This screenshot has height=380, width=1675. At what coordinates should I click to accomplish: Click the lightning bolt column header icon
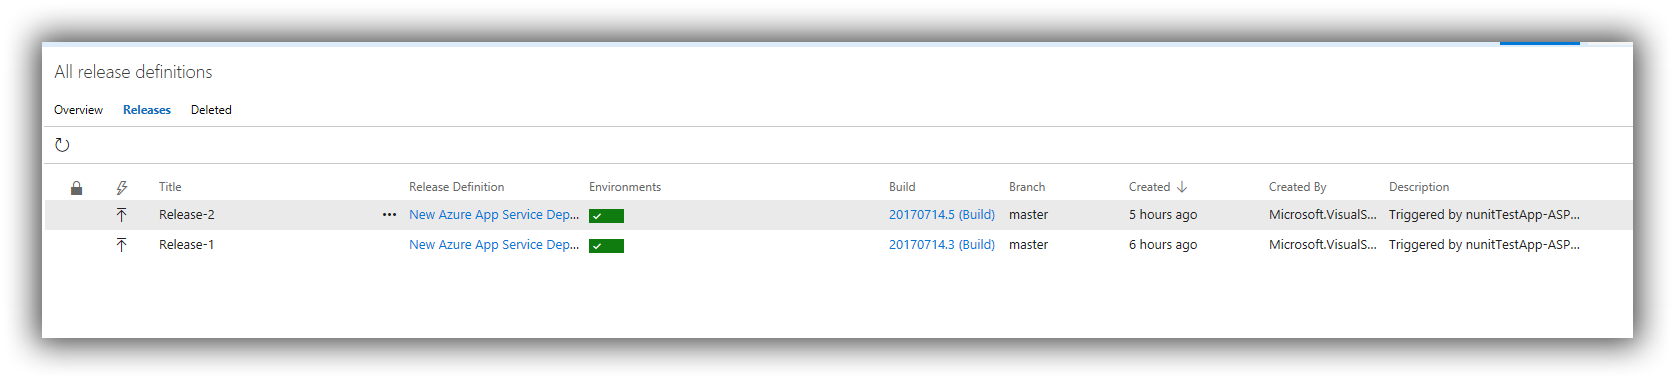click(121, 188)
